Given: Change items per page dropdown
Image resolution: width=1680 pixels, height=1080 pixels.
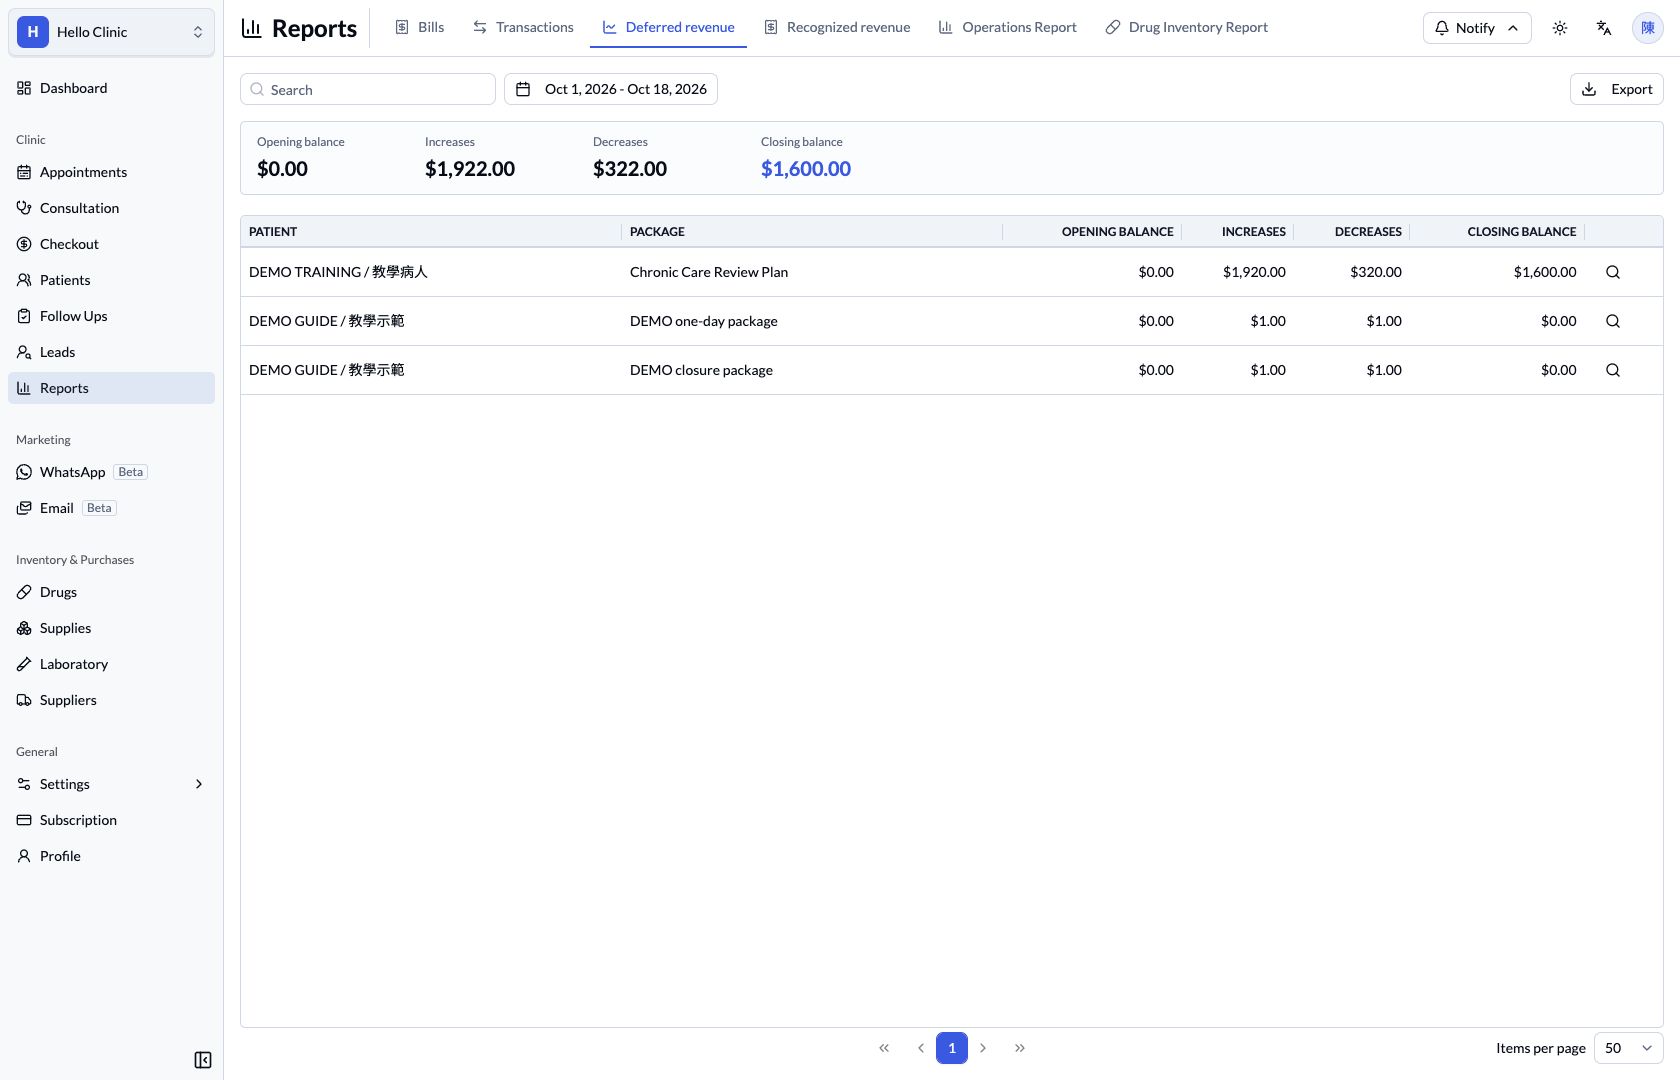Looking at the screenshot, I should click(x=1628, y=1048).
